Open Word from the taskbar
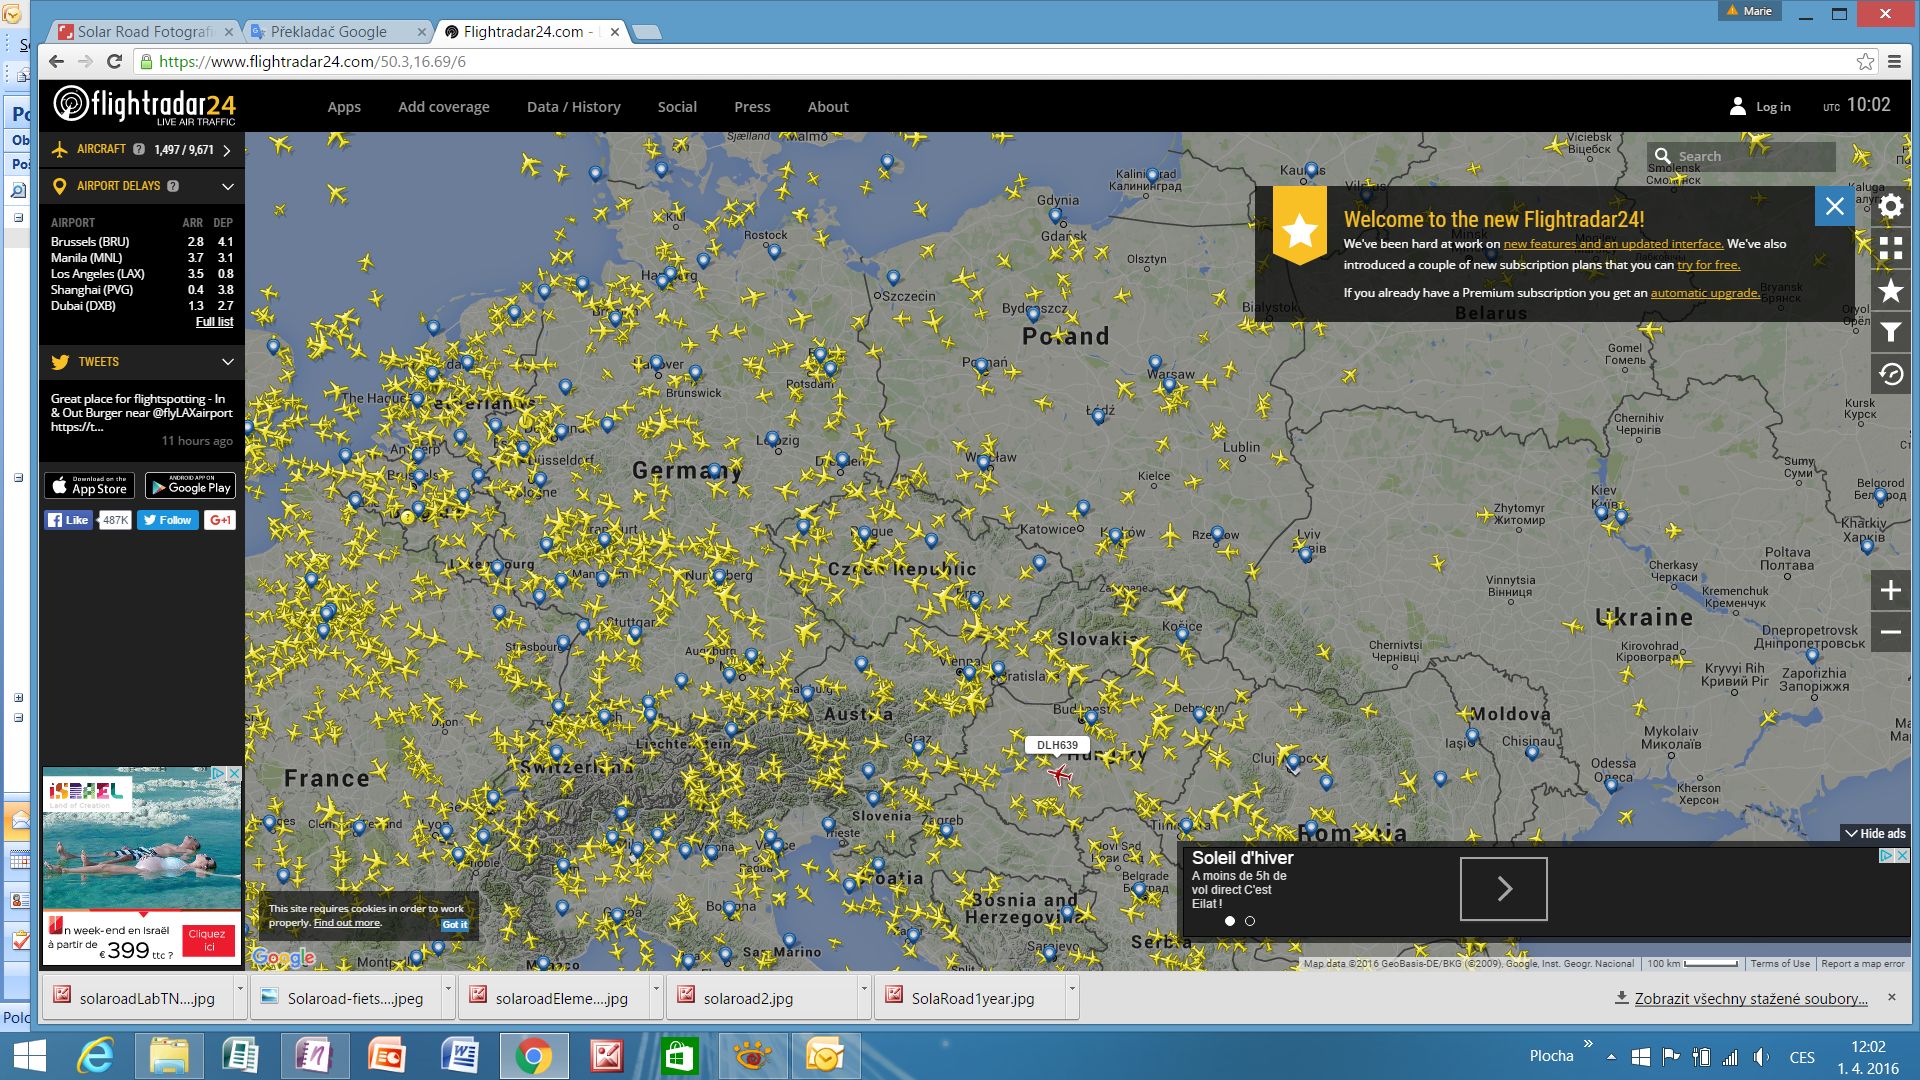This screenshot has width=1920, height=1080. point(460,1056)
